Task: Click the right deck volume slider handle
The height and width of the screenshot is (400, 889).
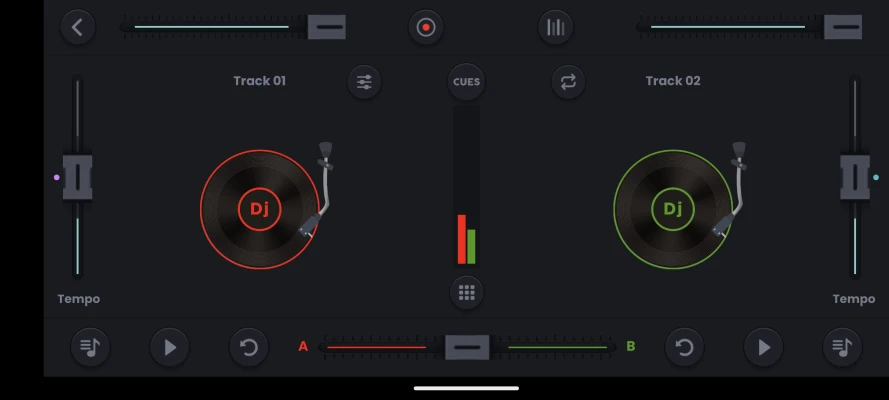Action: 843,27
